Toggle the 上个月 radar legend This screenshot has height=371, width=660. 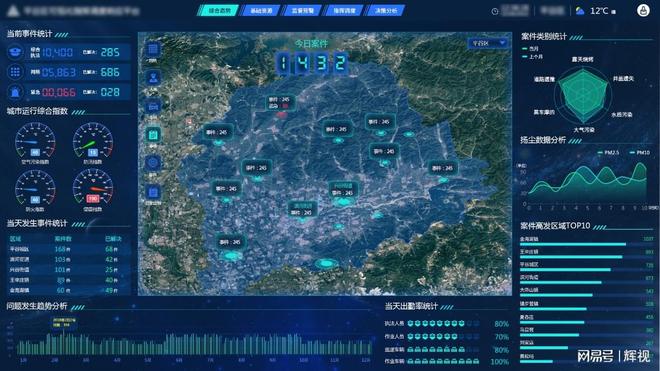[x=532, y=56]
